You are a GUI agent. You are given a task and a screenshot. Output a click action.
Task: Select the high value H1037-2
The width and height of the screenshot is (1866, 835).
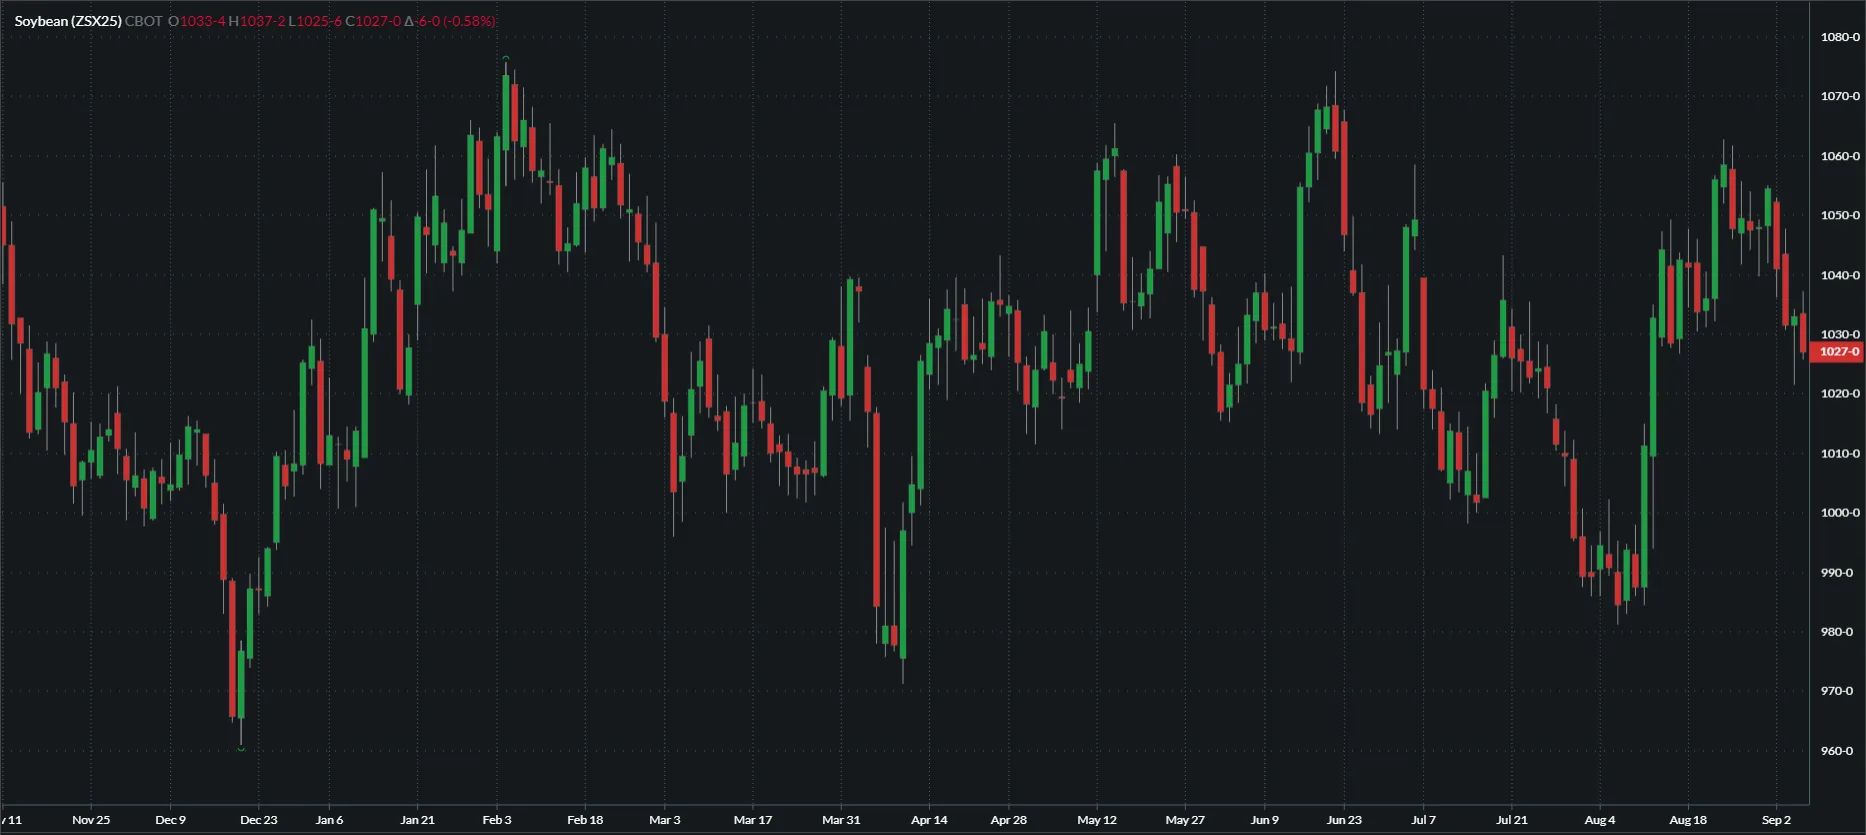256,21
